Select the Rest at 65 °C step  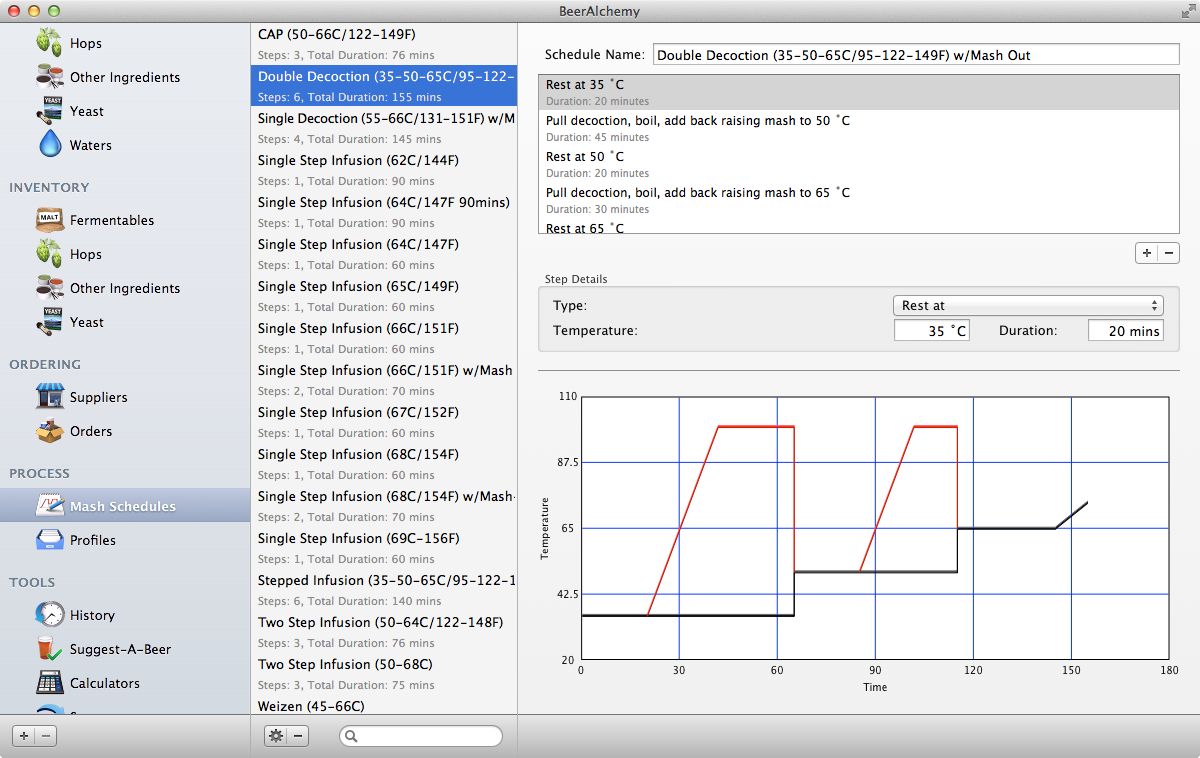coord(859,227)
